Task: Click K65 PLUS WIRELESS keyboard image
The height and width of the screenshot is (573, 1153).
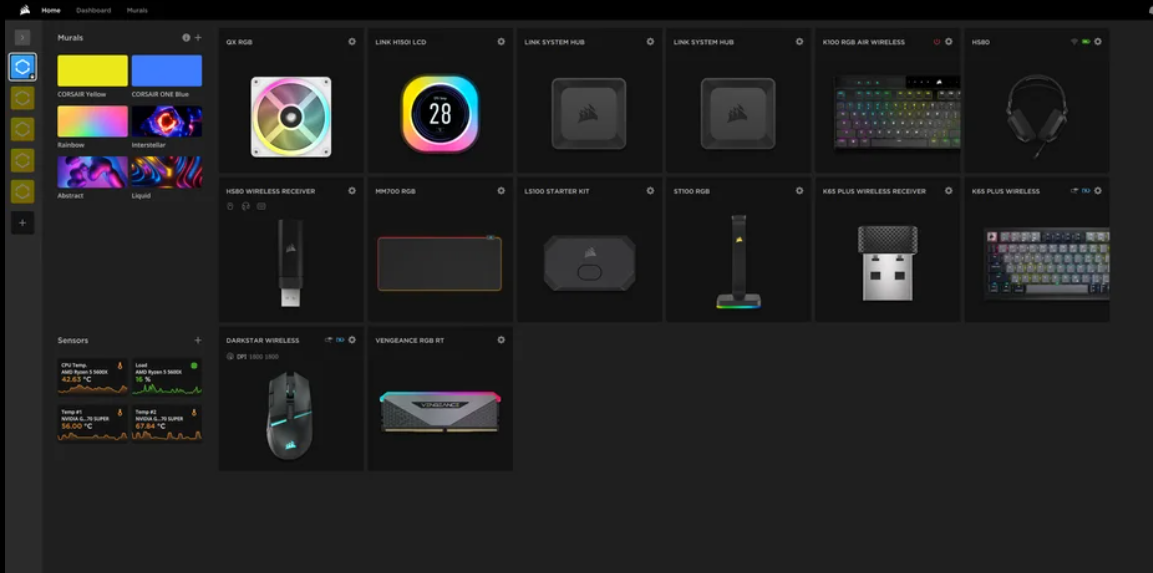Action: click(1047, 263)
